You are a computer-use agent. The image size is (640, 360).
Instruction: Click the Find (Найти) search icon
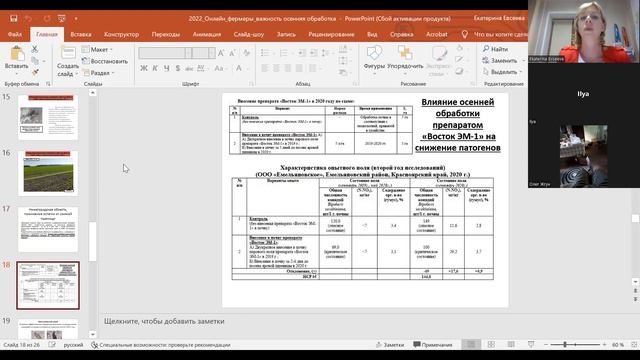486,49
